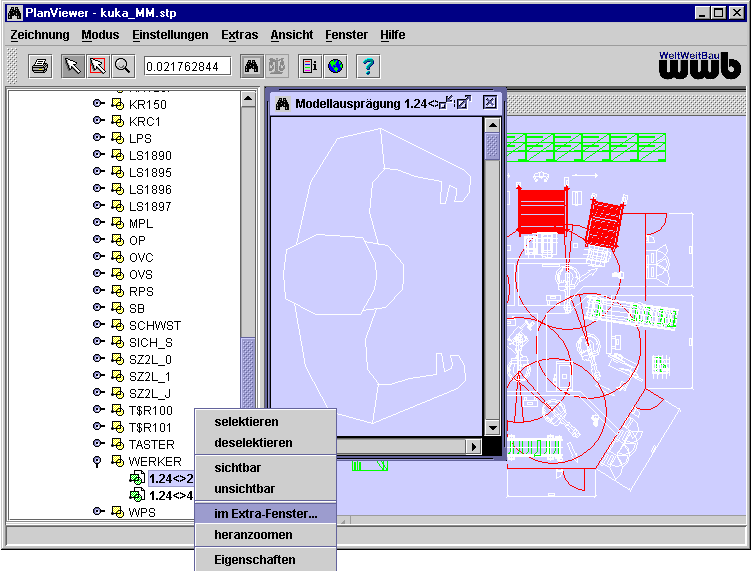Image resolution: width=751 pixels, height=571 pixels.
Task: Click the zoom factor input field
Action: (x=187, y=66)
